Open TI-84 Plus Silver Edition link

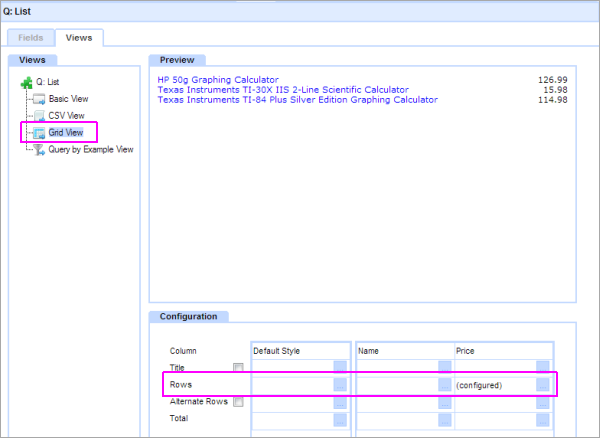click(x=298, y=99)
